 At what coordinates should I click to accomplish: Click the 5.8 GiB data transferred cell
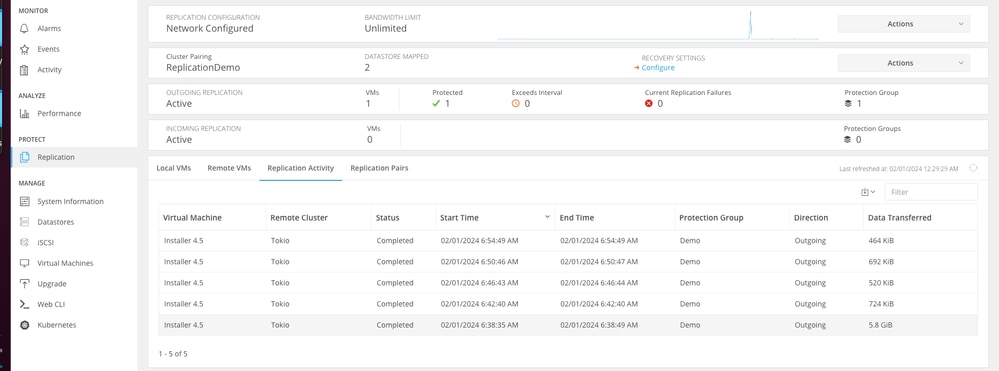(880, 325)
